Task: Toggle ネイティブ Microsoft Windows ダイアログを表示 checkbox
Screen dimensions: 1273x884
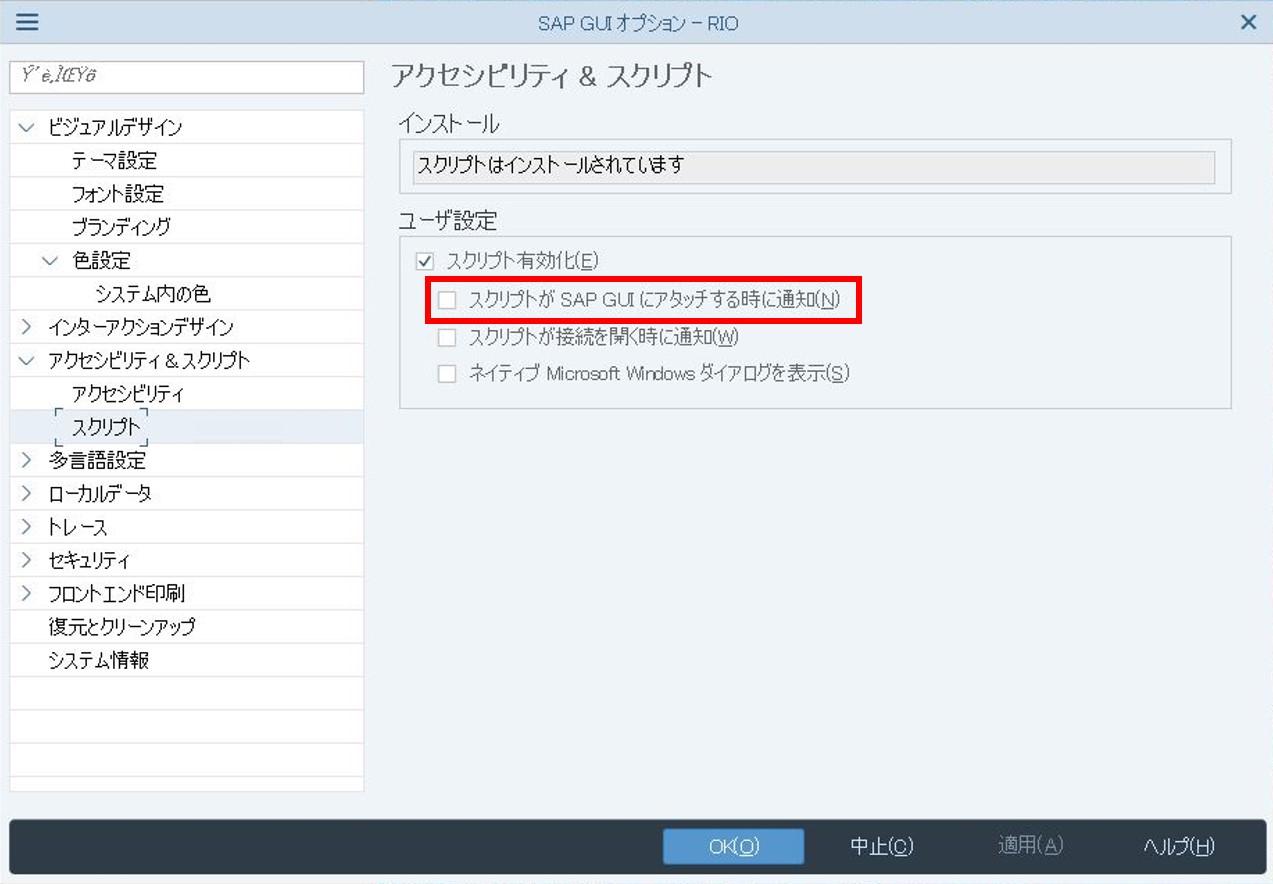Action: (x=447, y=374)
